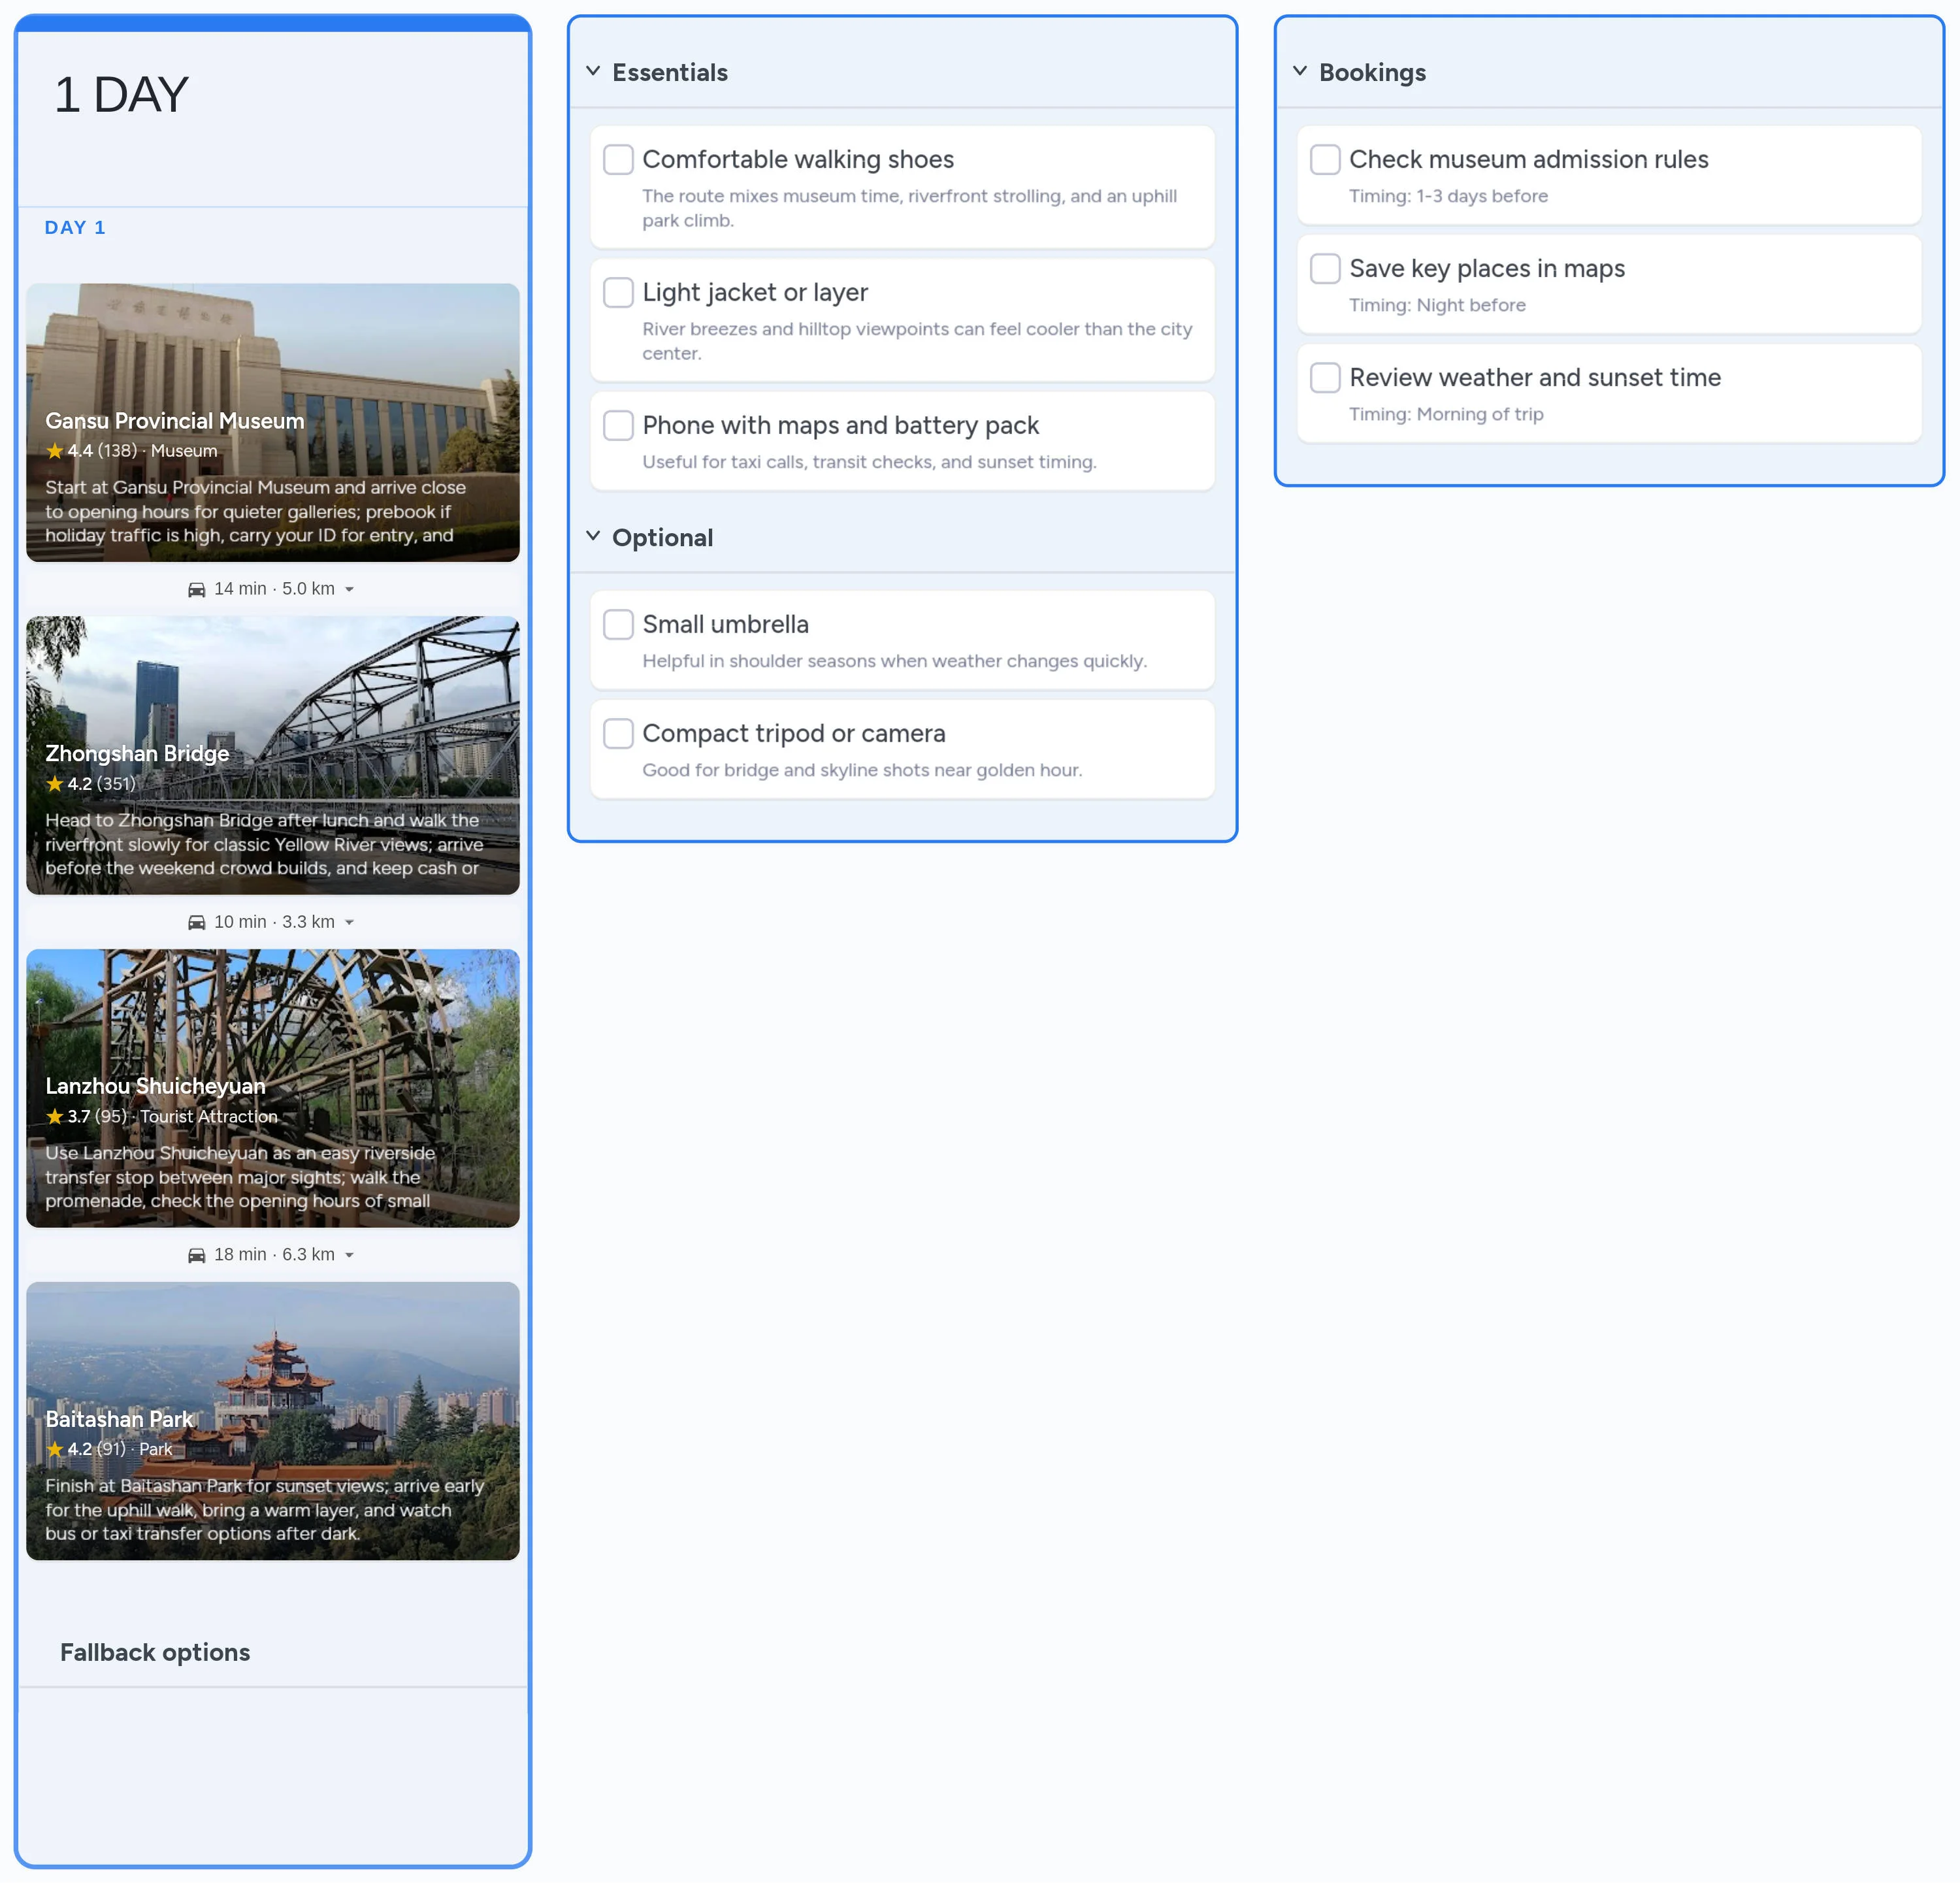Open Fallback options
The image size is (1960, 1883).
tap(155, 1652)
